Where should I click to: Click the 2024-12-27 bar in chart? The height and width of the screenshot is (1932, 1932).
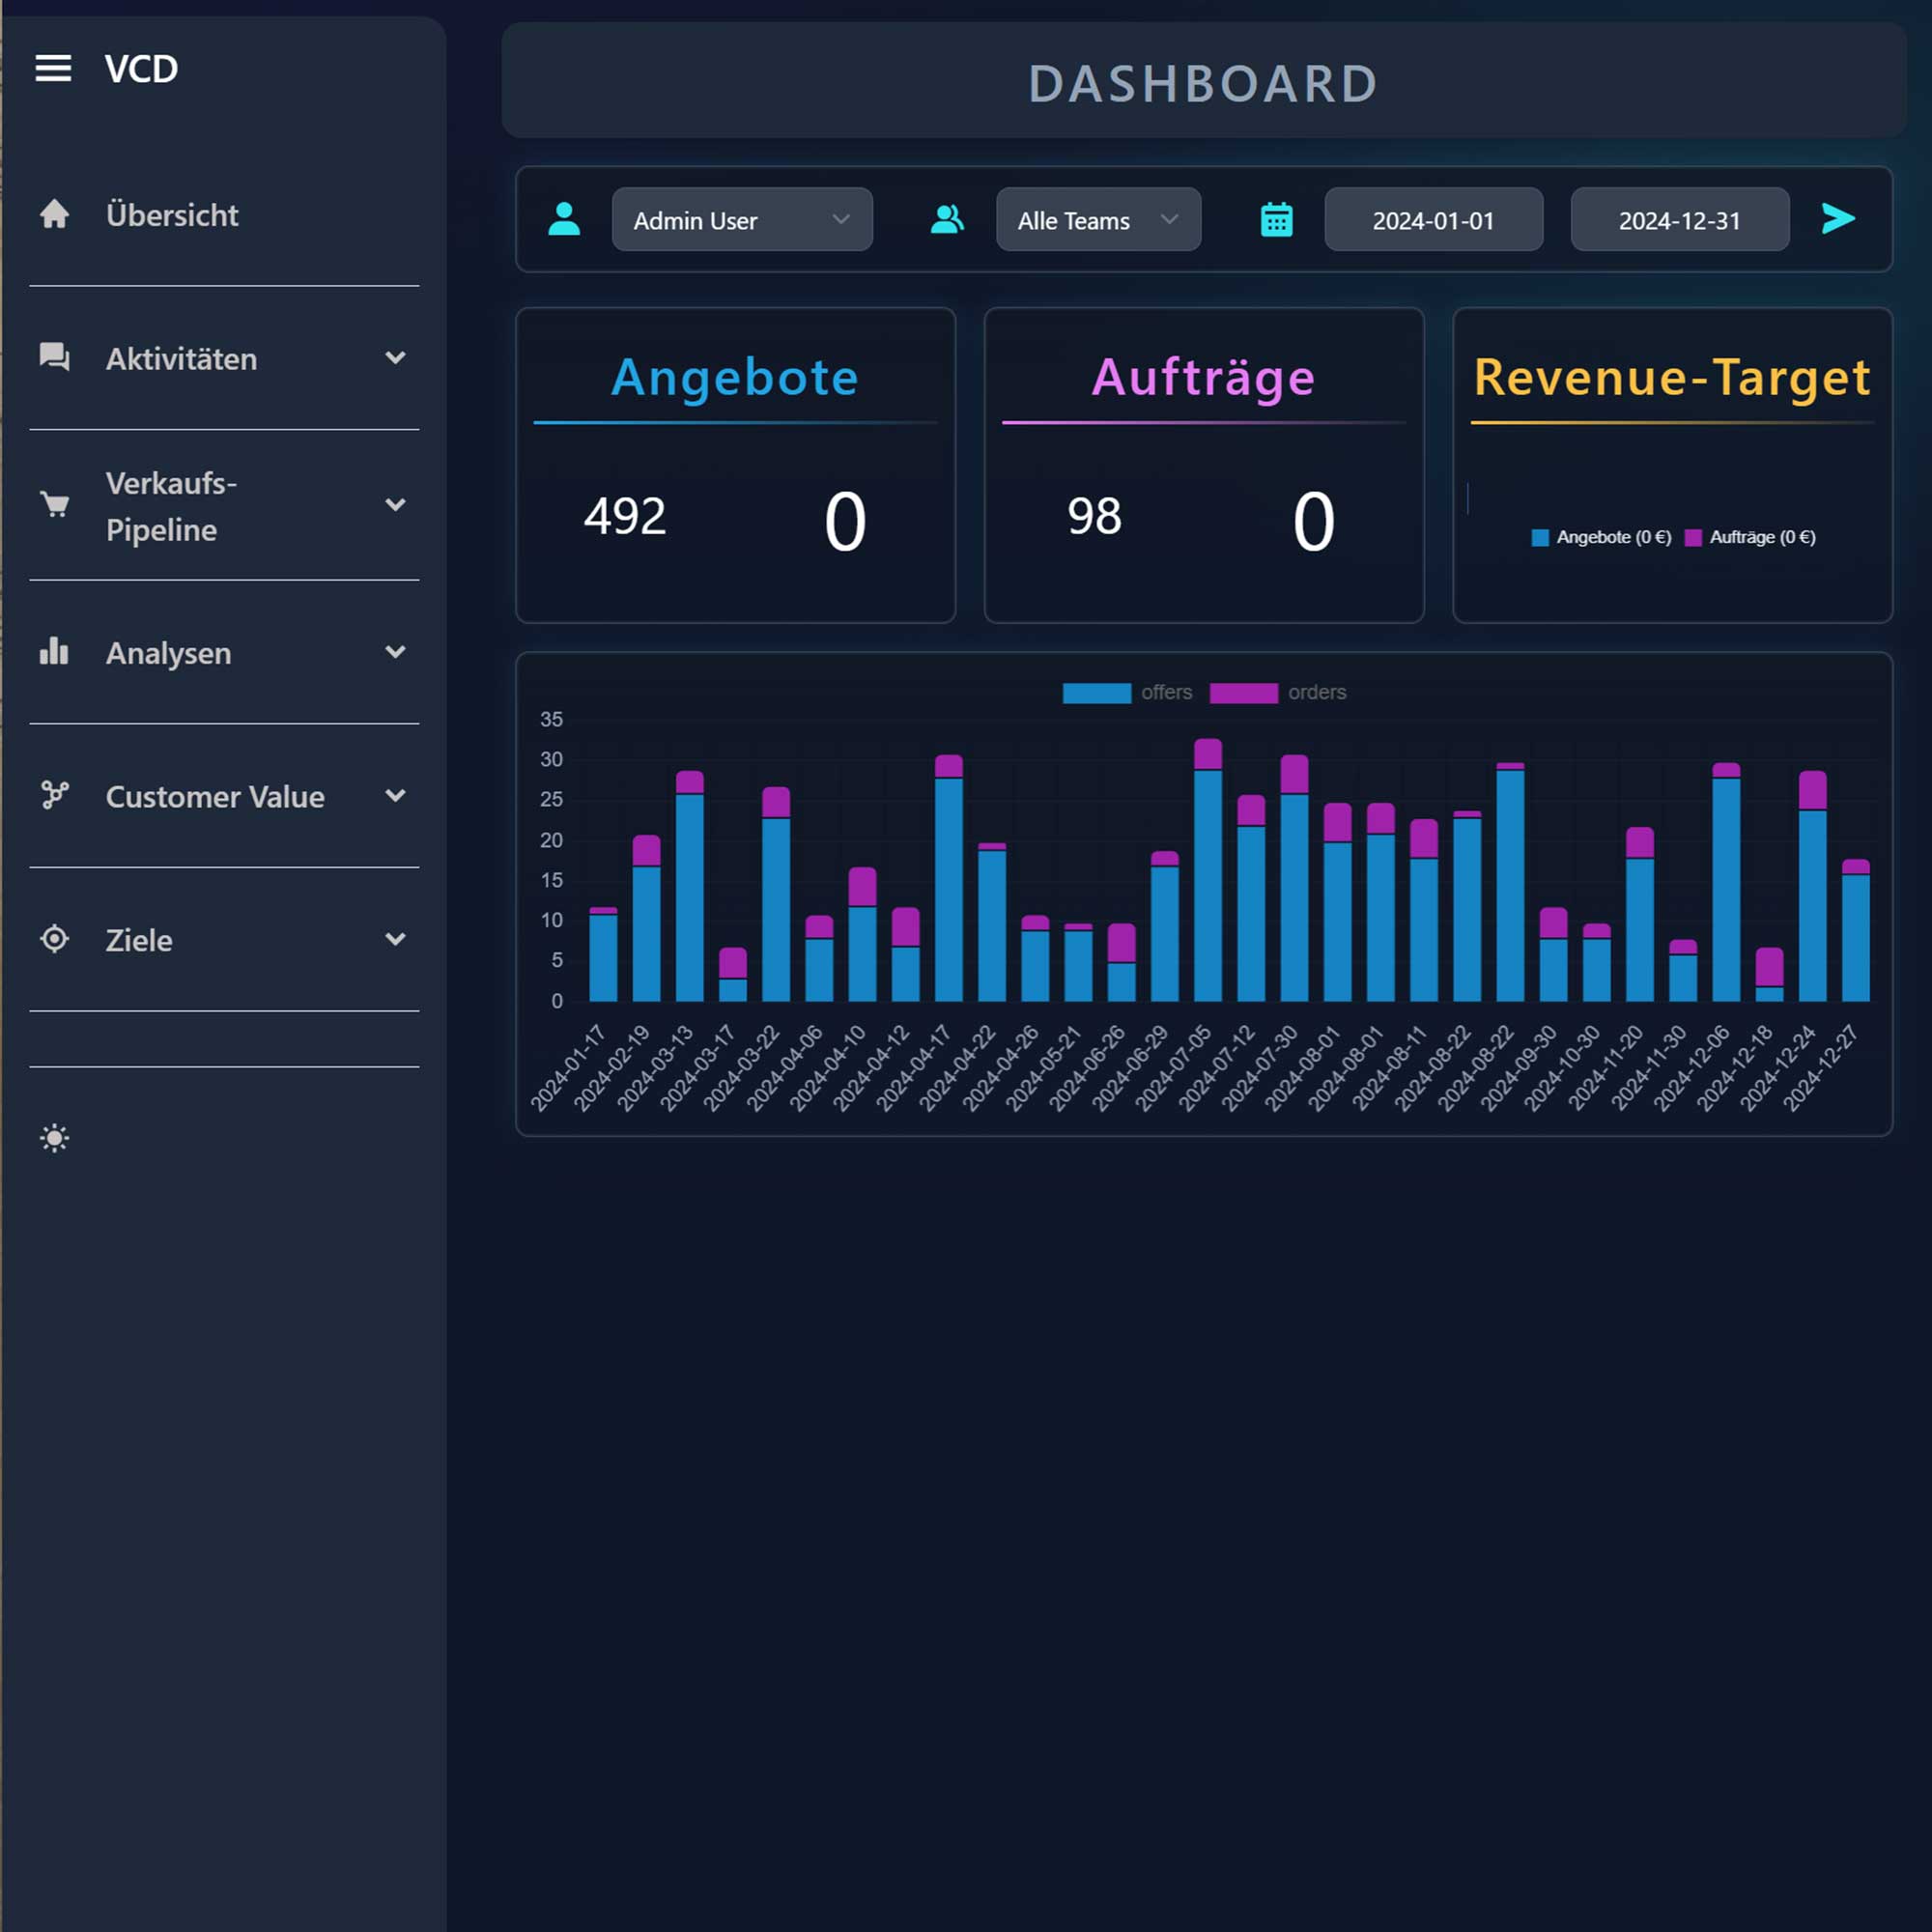click(x=1855, y=930)
